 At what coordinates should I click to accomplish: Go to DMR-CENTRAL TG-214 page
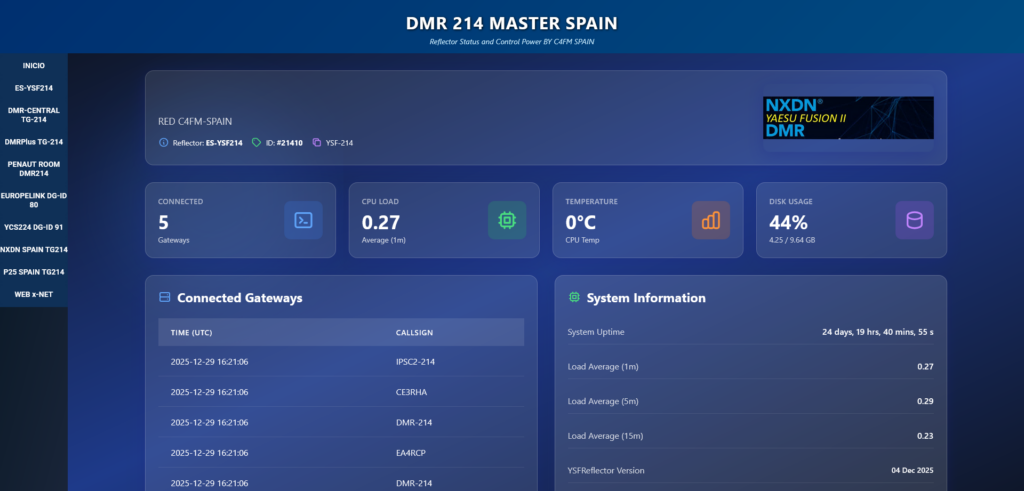34,115
